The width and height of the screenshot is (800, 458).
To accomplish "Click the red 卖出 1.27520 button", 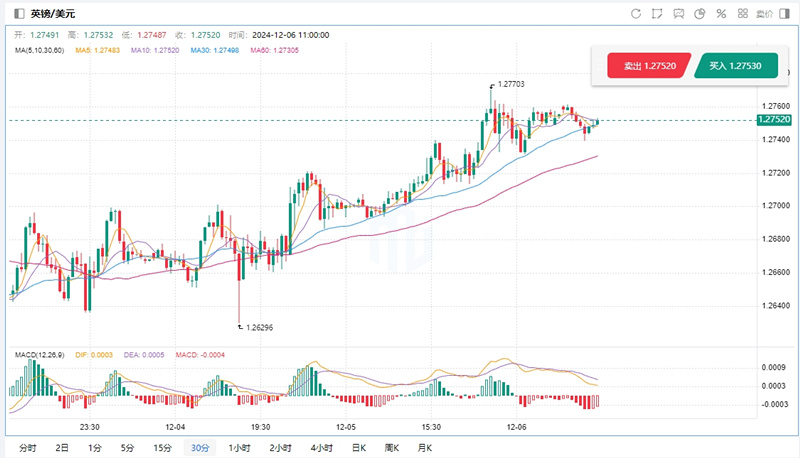I will [649, 66].
